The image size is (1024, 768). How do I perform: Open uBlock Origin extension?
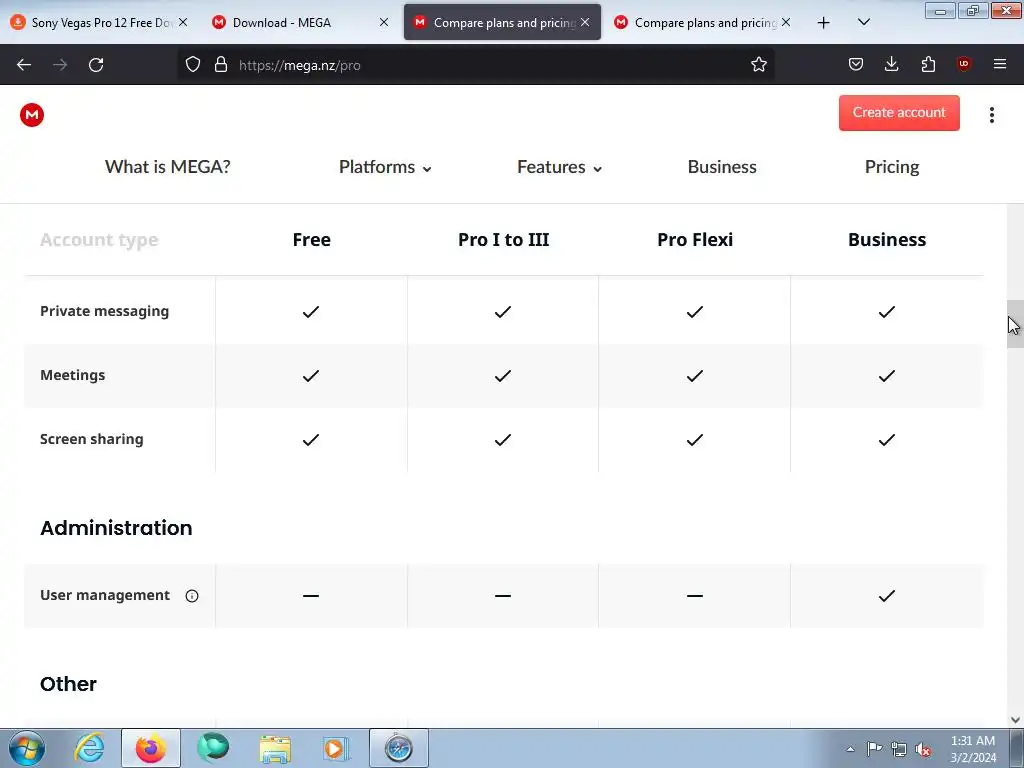[x=963, y=63]
